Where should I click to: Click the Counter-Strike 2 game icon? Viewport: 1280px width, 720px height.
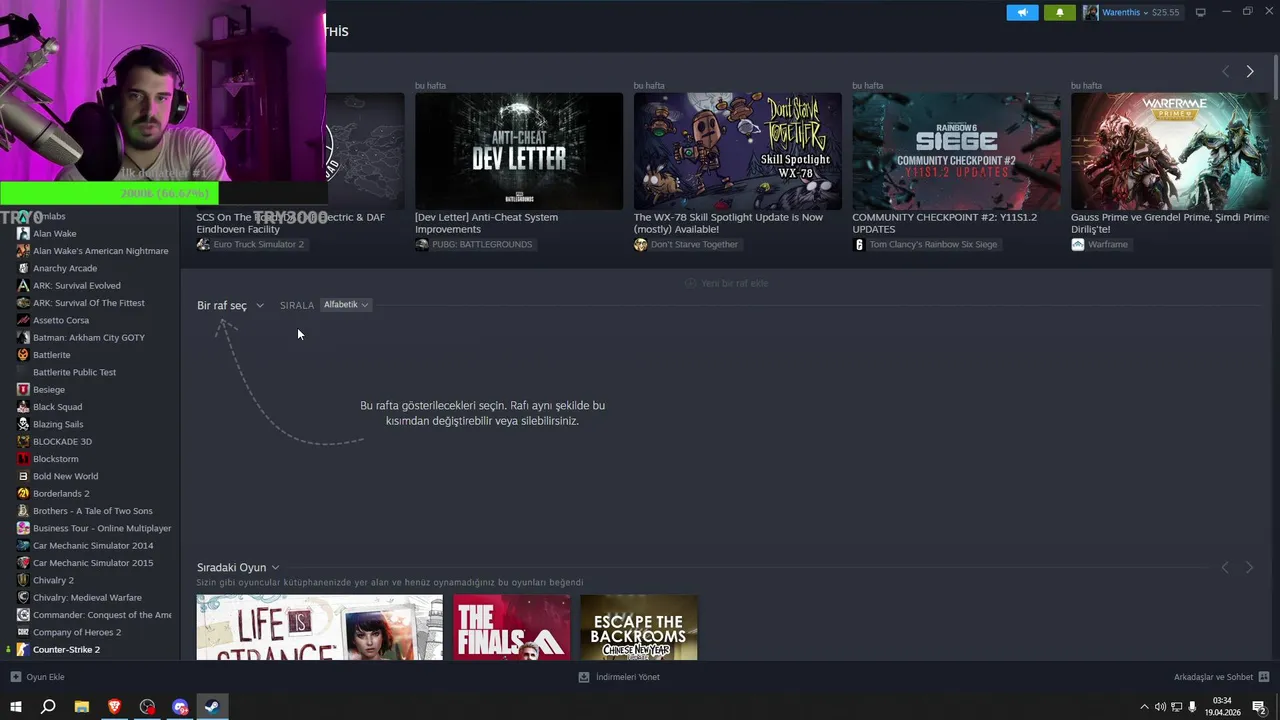[23, 649]
